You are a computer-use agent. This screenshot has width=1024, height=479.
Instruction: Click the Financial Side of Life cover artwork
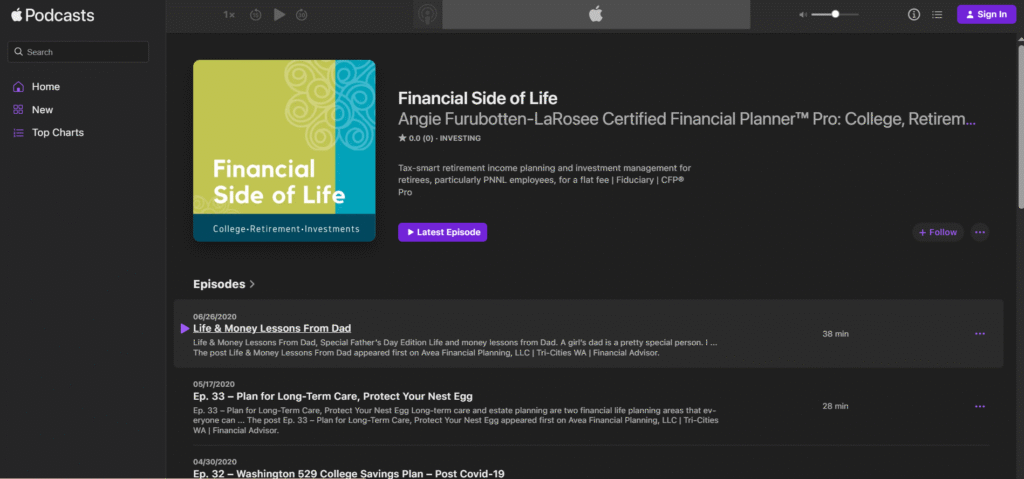click(284, 150)
